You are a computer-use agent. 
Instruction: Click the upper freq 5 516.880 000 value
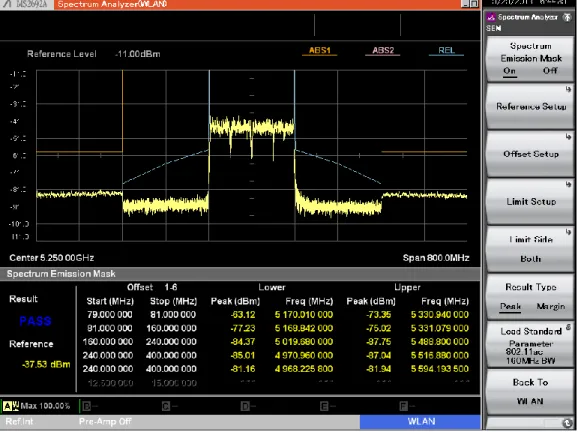tap(440, 355)
